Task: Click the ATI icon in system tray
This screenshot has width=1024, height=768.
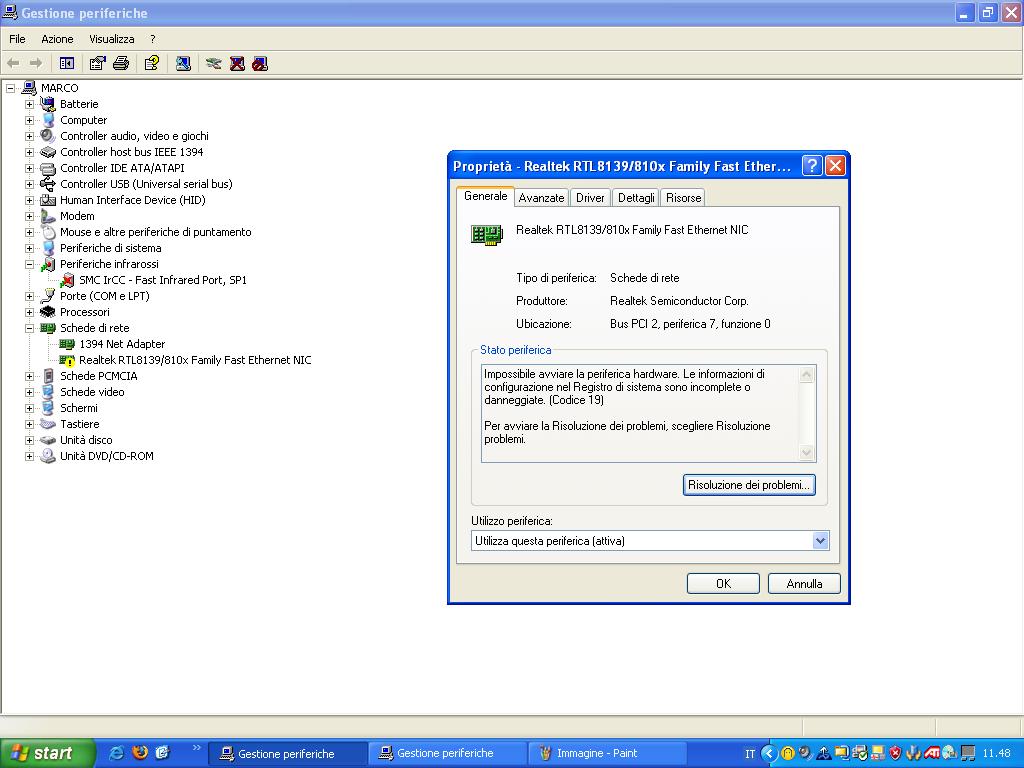Action: click(x=932, y=753)
